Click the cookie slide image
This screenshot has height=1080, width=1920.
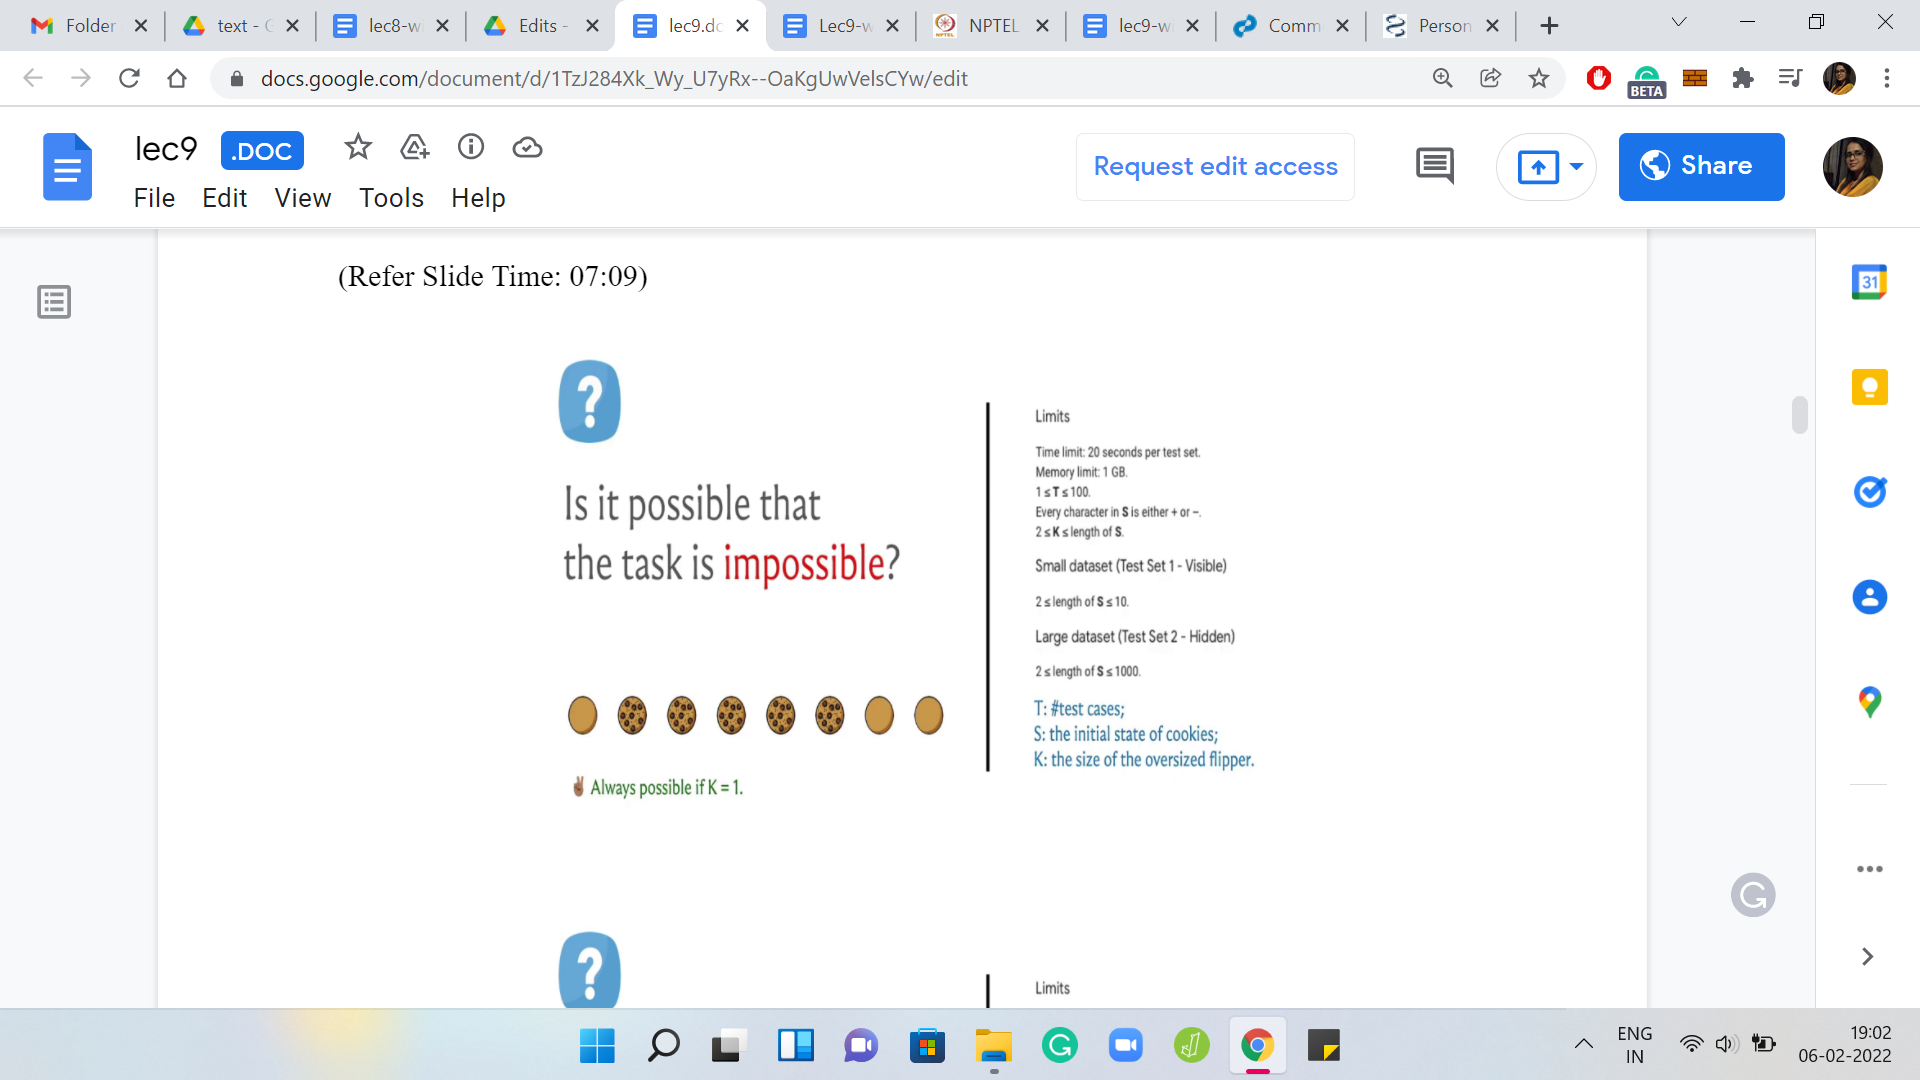[x=905, y=580]
